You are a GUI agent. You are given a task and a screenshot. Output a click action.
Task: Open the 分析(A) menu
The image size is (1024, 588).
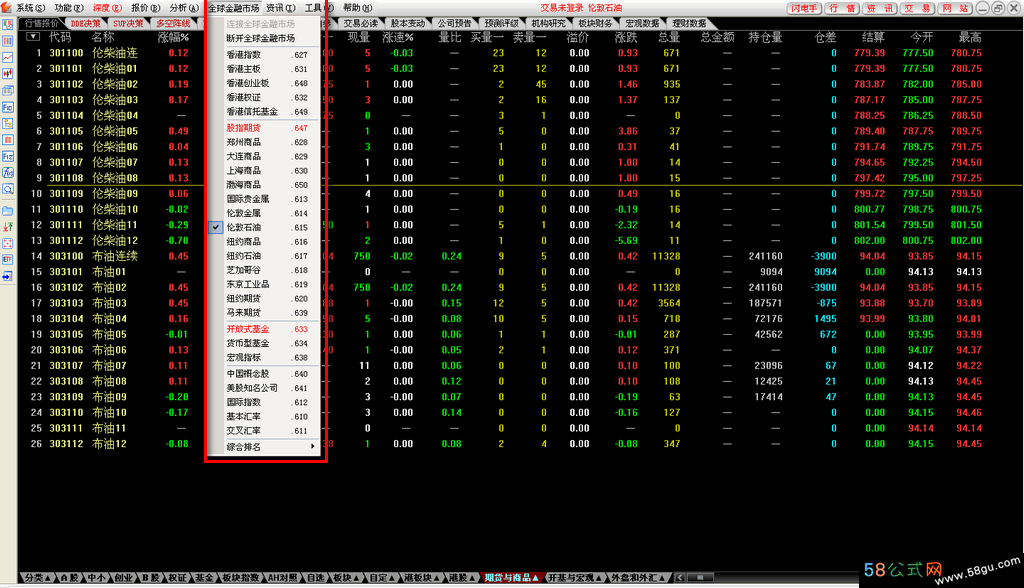tap(184, 8)
